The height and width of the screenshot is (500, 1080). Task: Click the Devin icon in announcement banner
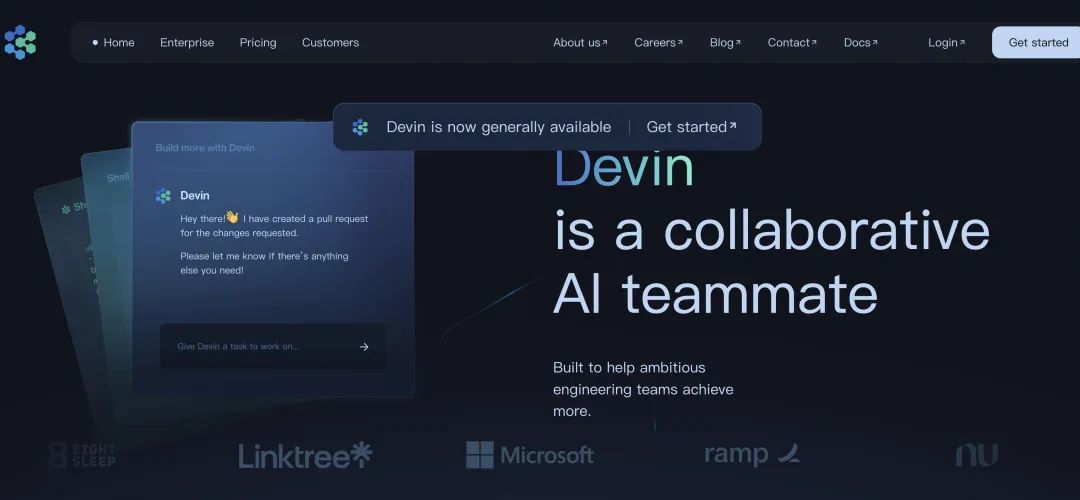(x=361, y=127)
